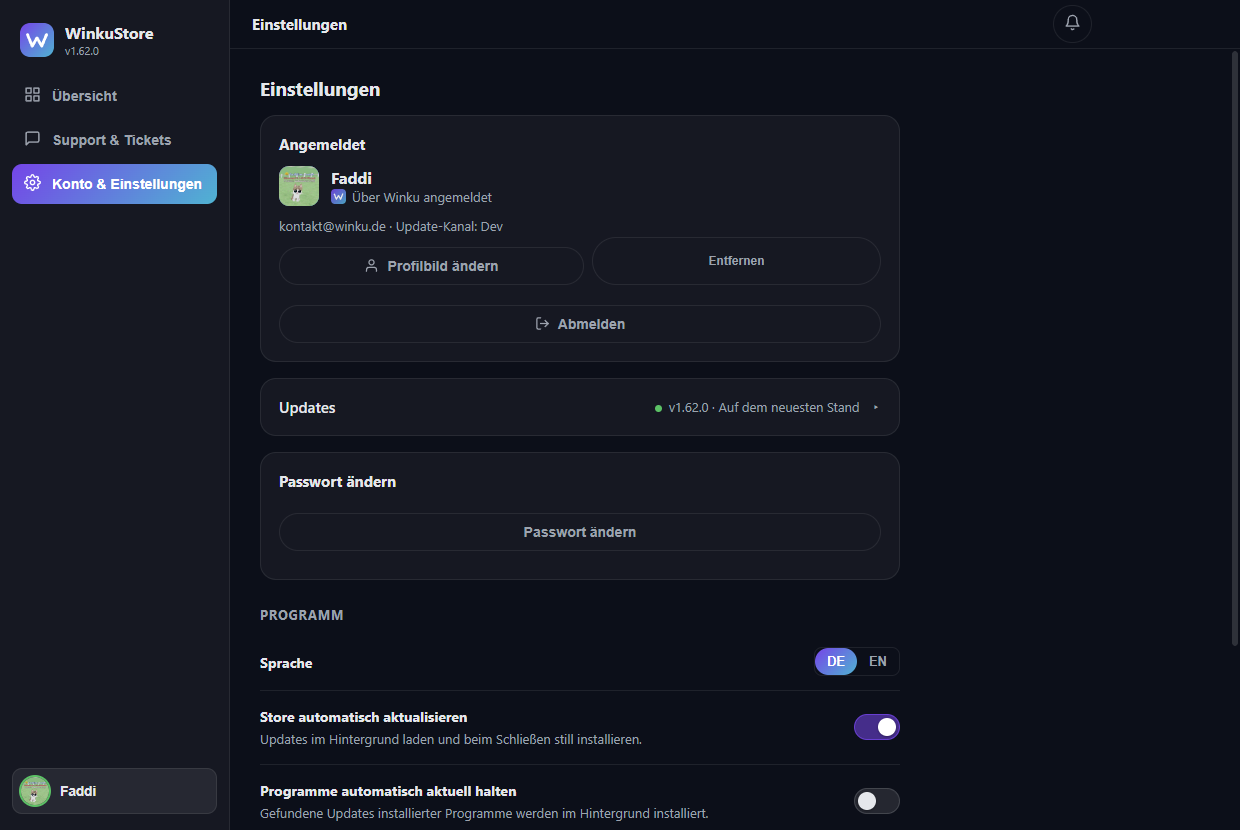Click the Passwort ändern button
Screen dimensions: 1240x830
coord(580,532)
